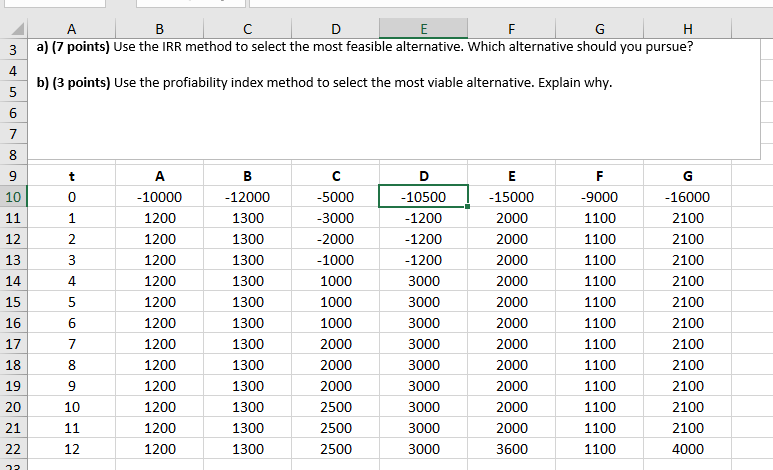Click cell 4000 in row 22
The width and height of the screenshot is (773, 470).
point(688,449)
